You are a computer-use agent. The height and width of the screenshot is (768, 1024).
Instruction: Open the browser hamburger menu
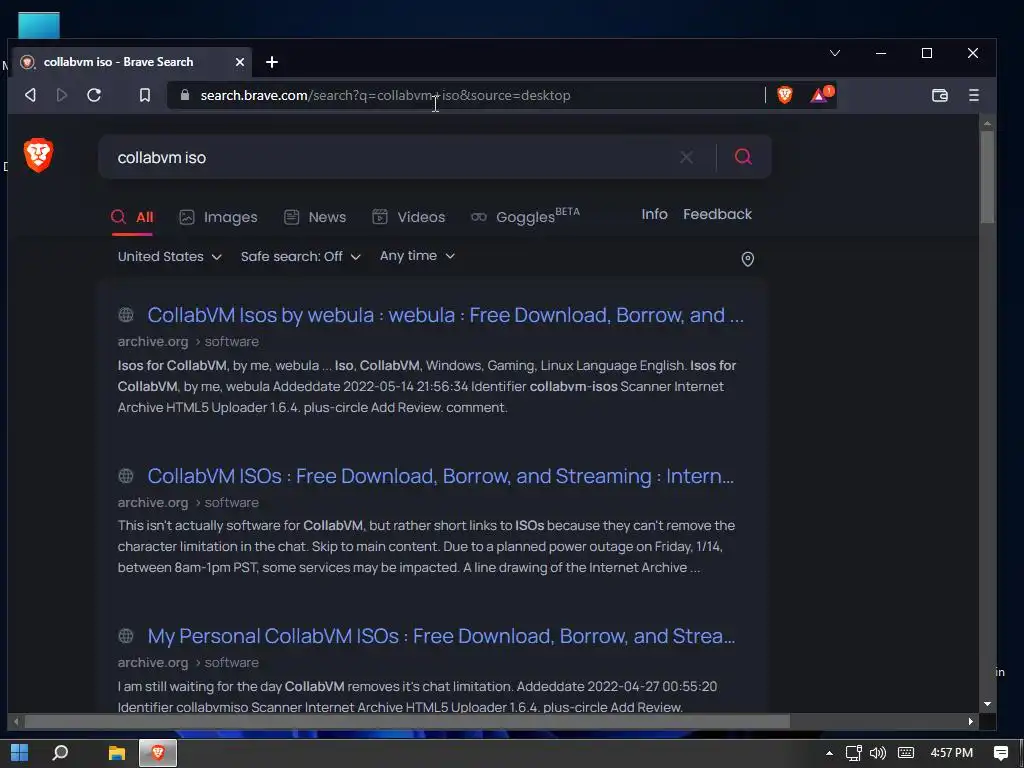click(x=974, y=95)
